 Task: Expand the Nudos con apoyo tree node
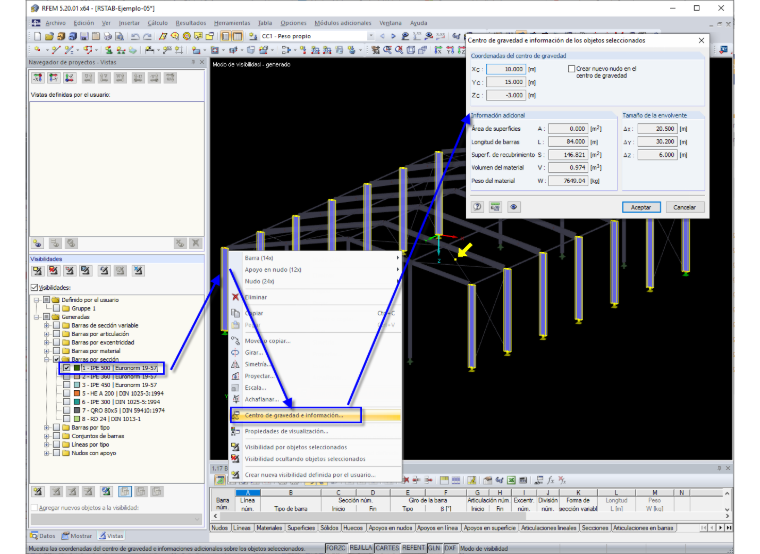coord(47,453)
